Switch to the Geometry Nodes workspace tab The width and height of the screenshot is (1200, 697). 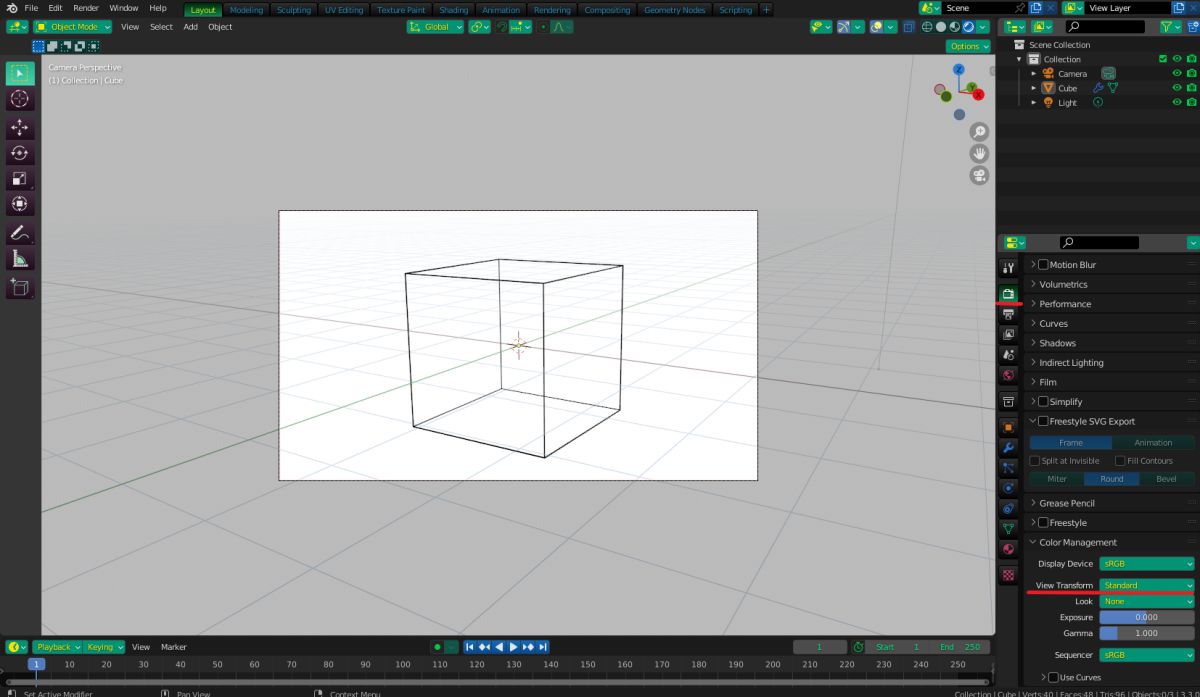click(x=674, y=10)
